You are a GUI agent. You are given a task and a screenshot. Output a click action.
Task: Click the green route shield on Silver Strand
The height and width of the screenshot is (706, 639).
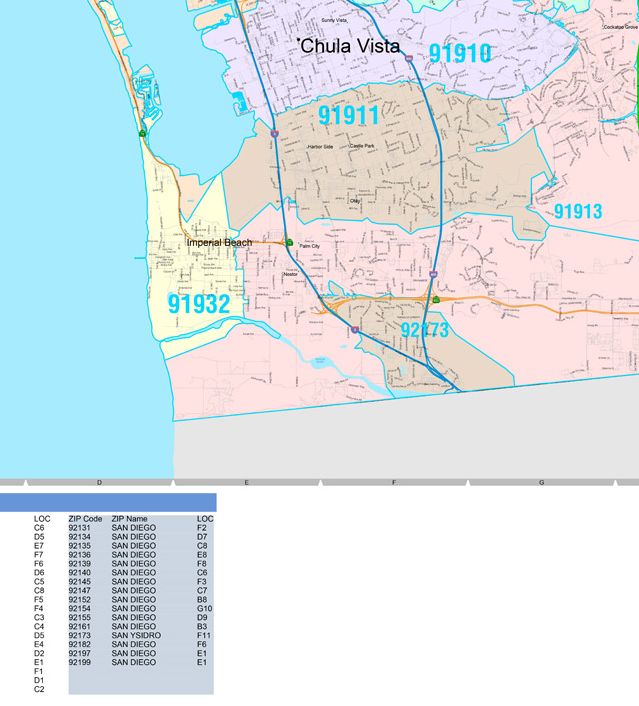click(x=143, y=132)
